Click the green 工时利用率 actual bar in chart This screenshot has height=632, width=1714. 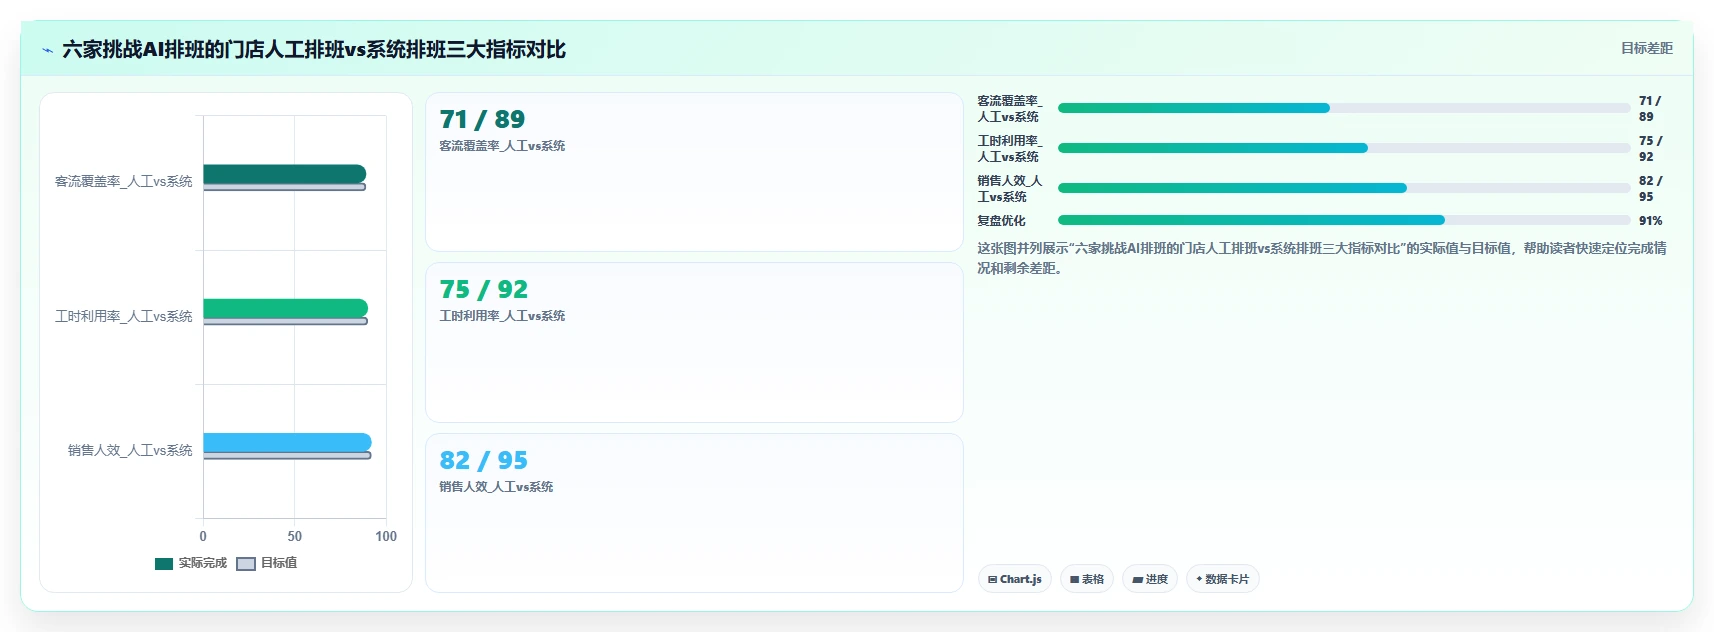[285, 308]
